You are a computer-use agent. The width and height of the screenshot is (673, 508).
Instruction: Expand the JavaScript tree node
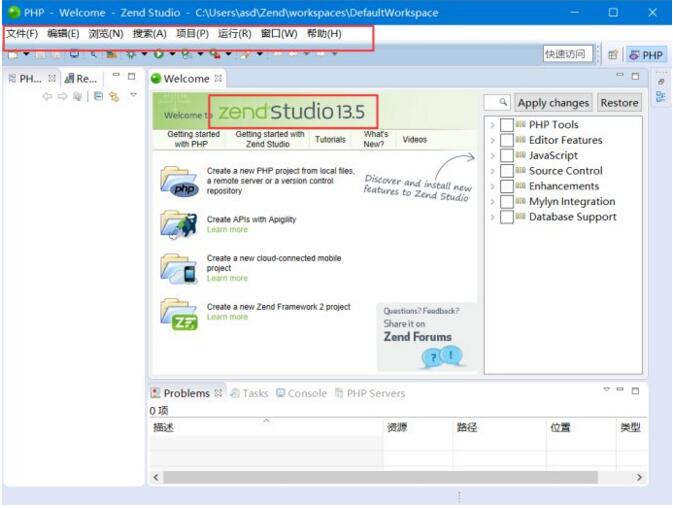[x=492, y=156]
